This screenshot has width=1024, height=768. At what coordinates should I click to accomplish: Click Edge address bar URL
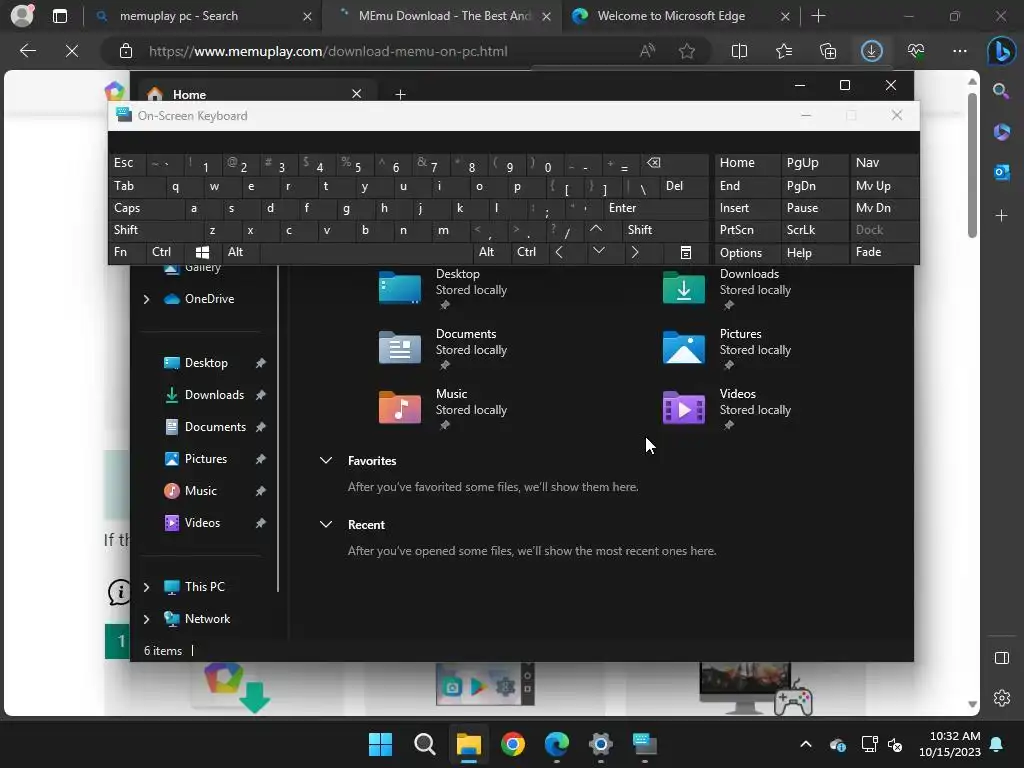coord(327,51)
